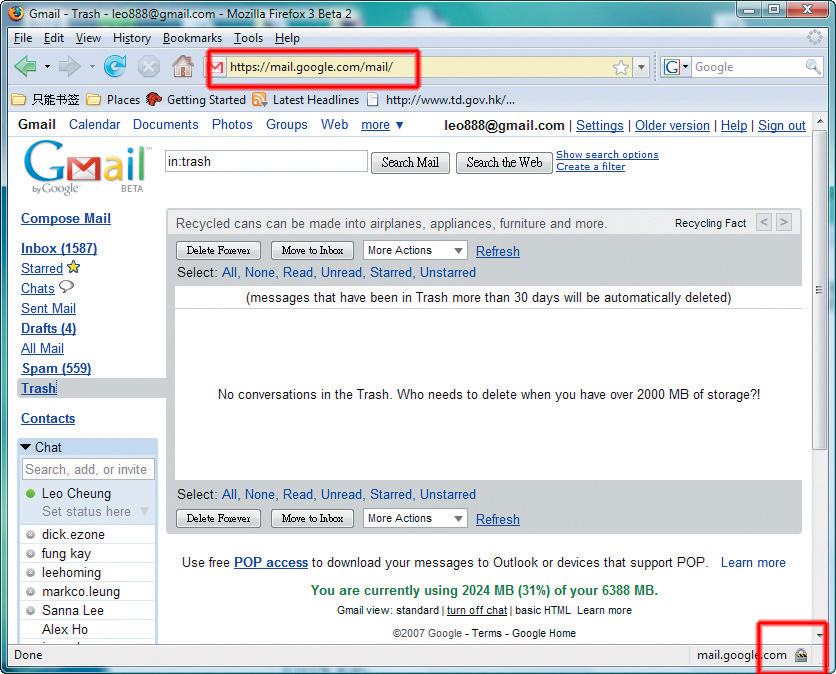The width and height of the screenshot is (836, 674).
Task: Open the td.gov.hk bookmark
Action: click(x=442, y=100)
